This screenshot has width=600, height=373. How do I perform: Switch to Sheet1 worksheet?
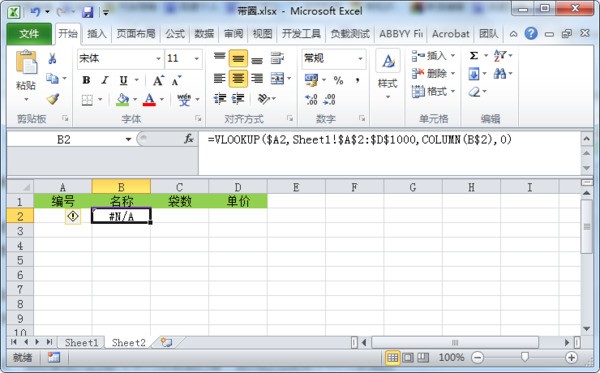81,343
